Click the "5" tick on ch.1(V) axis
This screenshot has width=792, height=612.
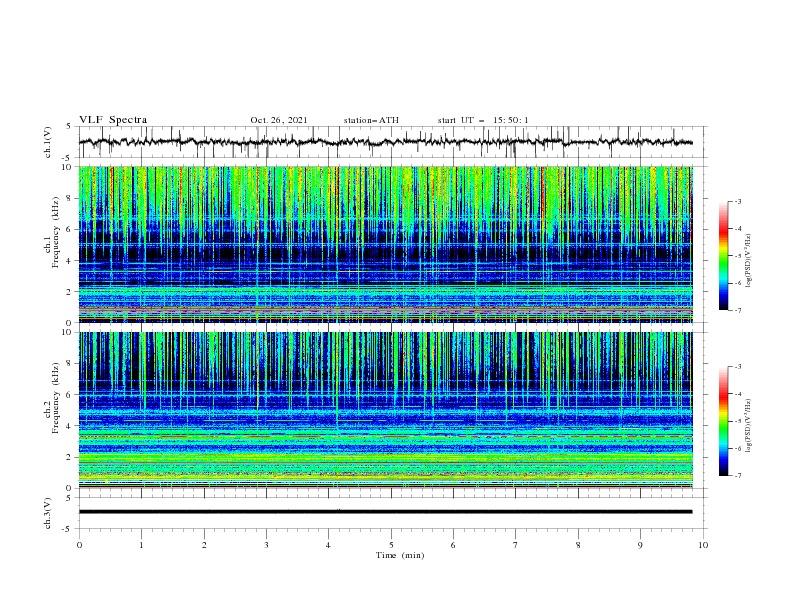point(69,126)
